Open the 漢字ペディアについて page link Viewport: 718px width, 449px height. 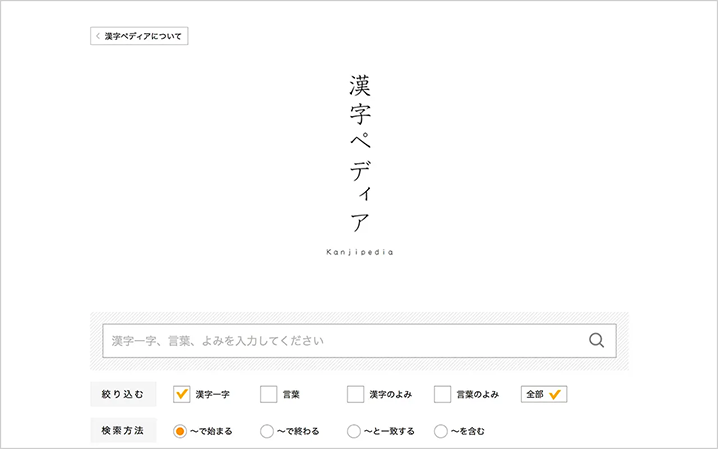(143, 36)
